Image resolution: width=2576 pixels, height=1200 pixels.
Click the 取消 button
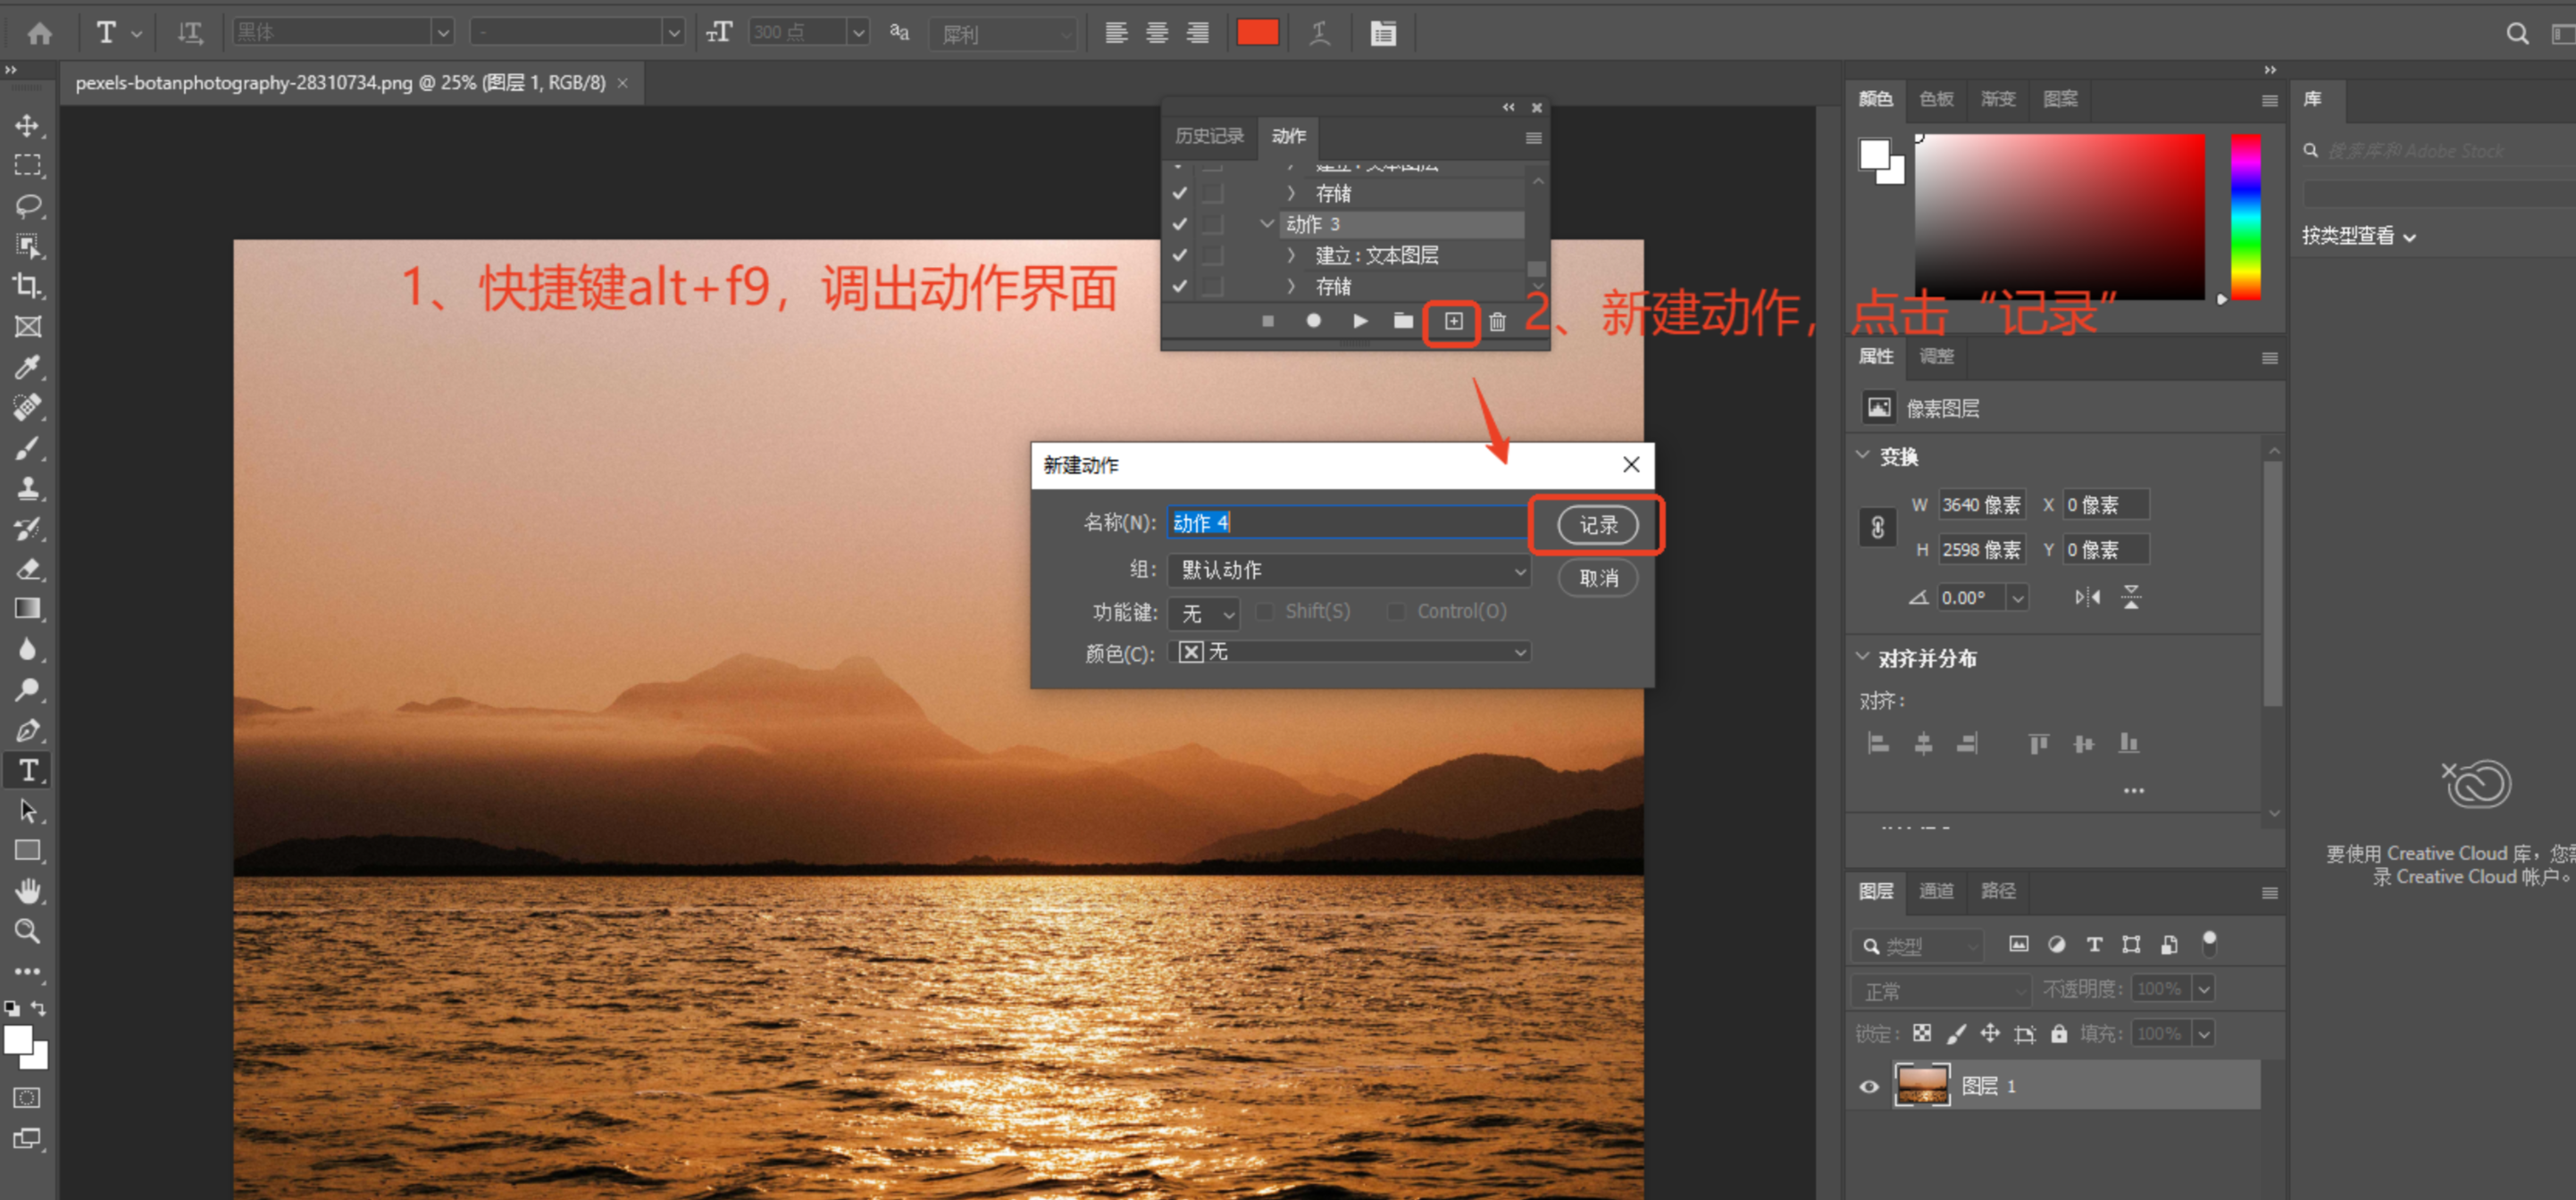1597,578
